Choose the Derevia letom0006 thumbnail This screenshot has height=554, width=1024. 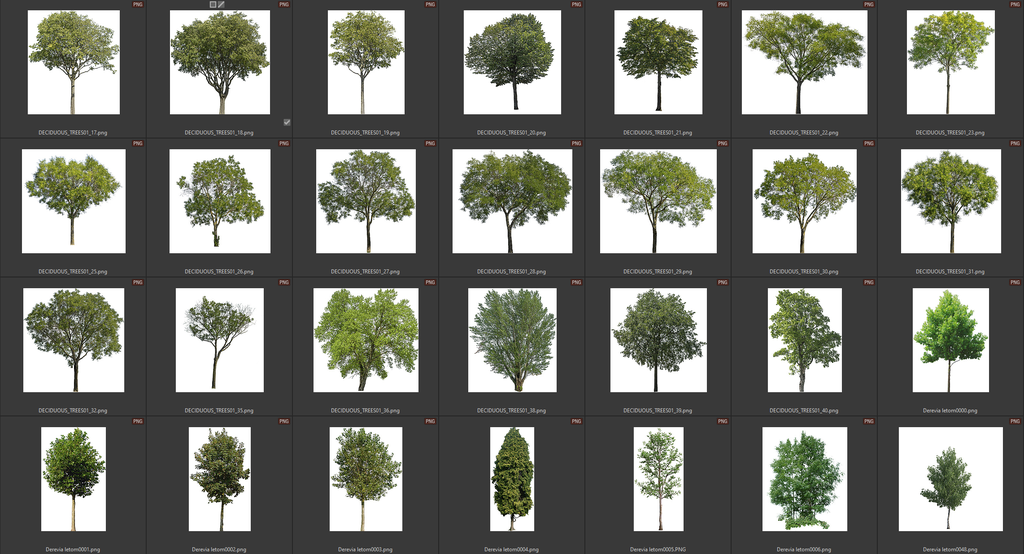point(804,479)
